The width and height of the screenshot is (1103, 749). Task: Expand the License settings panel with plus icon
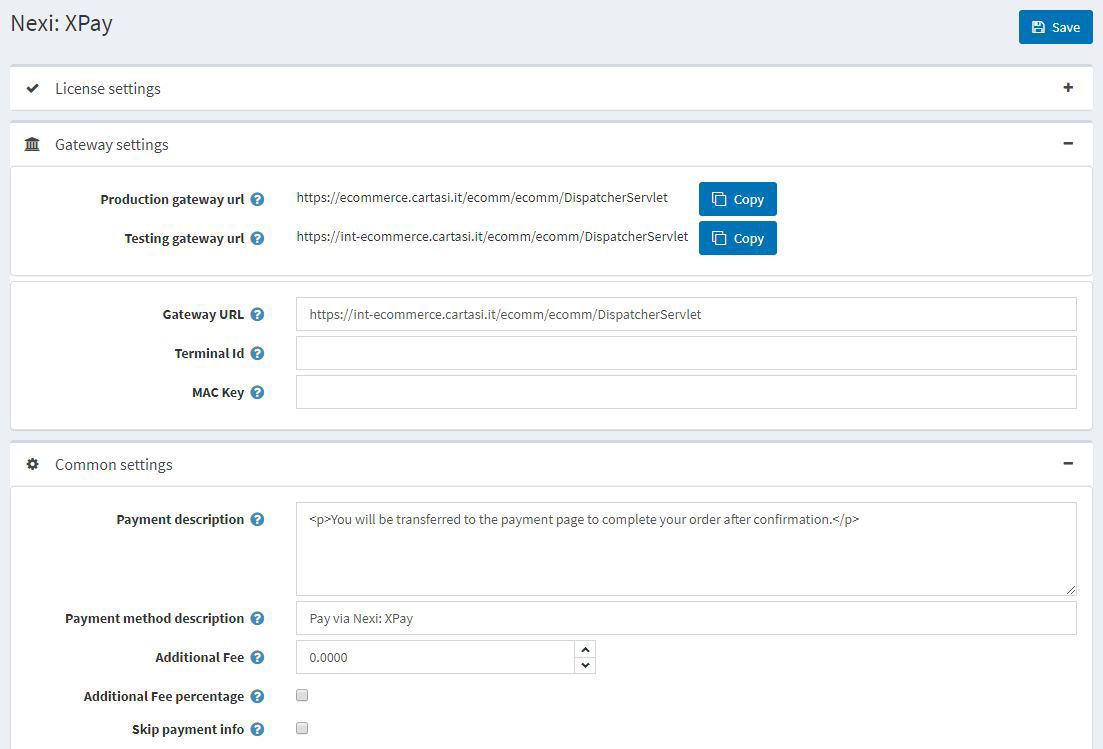(1068, 87)
